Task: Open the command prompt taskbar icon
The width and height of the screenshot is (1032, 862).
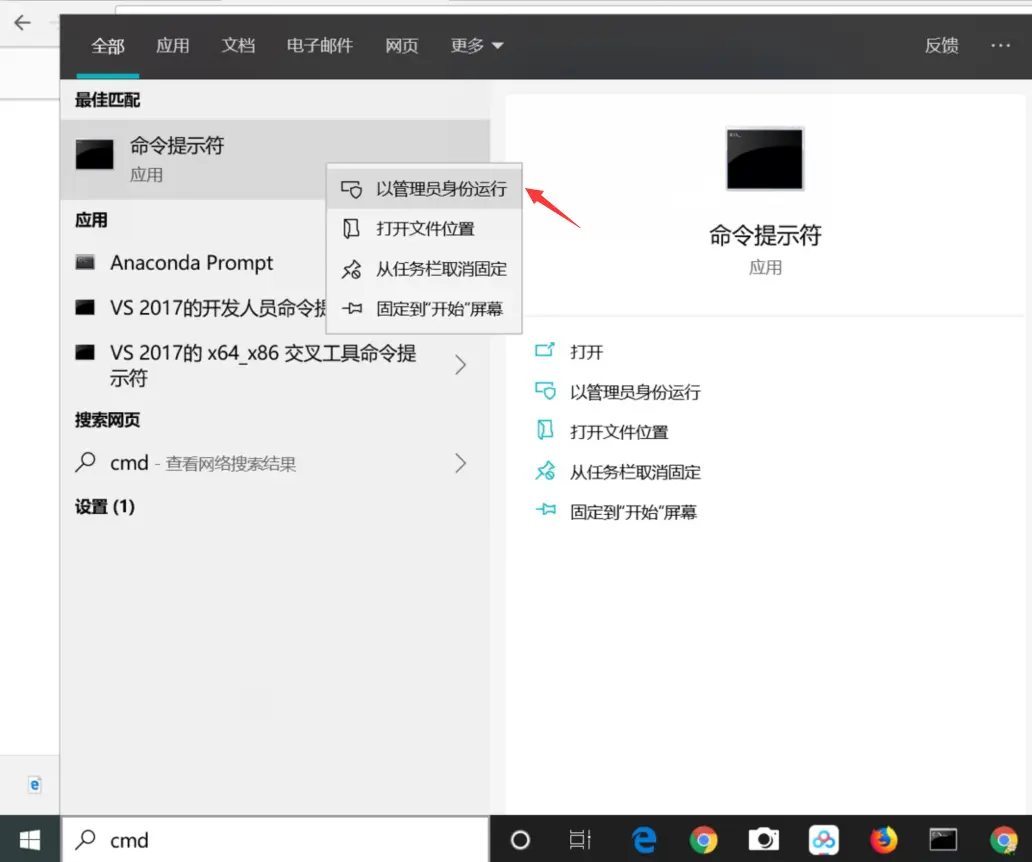Action: tap(943, 840)
